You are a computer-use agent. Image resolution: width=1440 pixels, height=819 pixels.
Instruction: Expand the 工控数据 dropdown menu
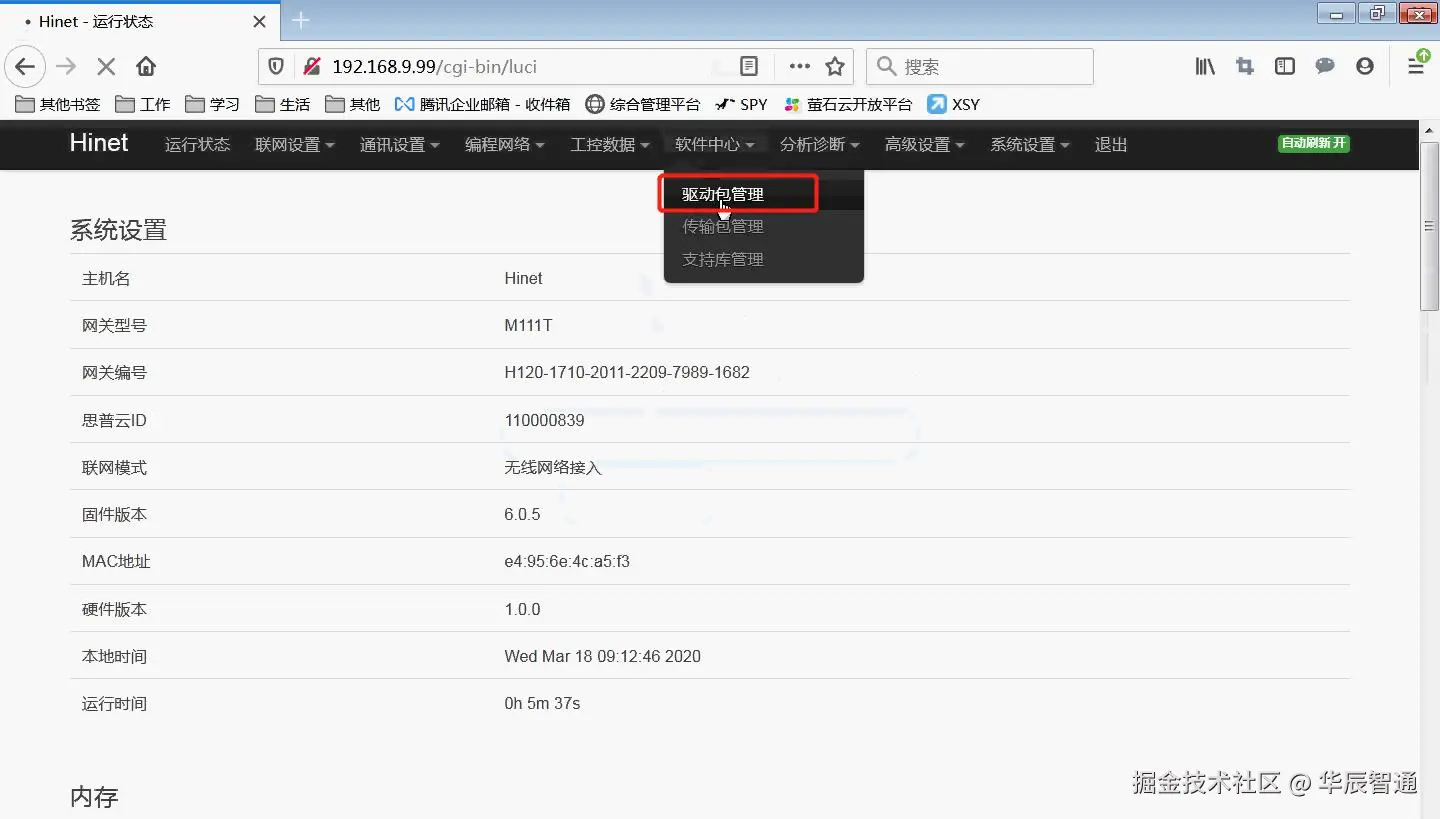(609, 145)
